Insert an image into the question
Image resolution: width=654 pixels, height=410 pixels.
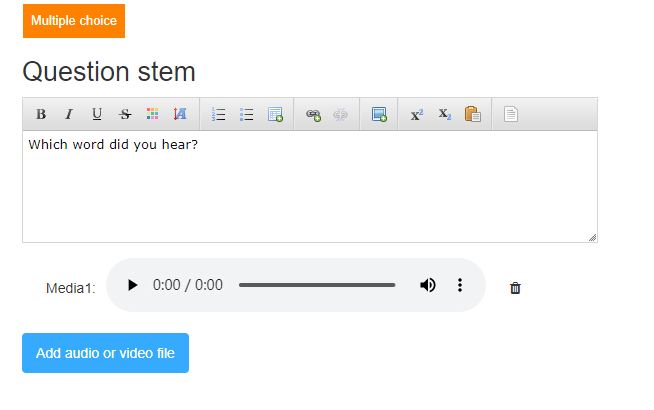[x=379, y=114]
